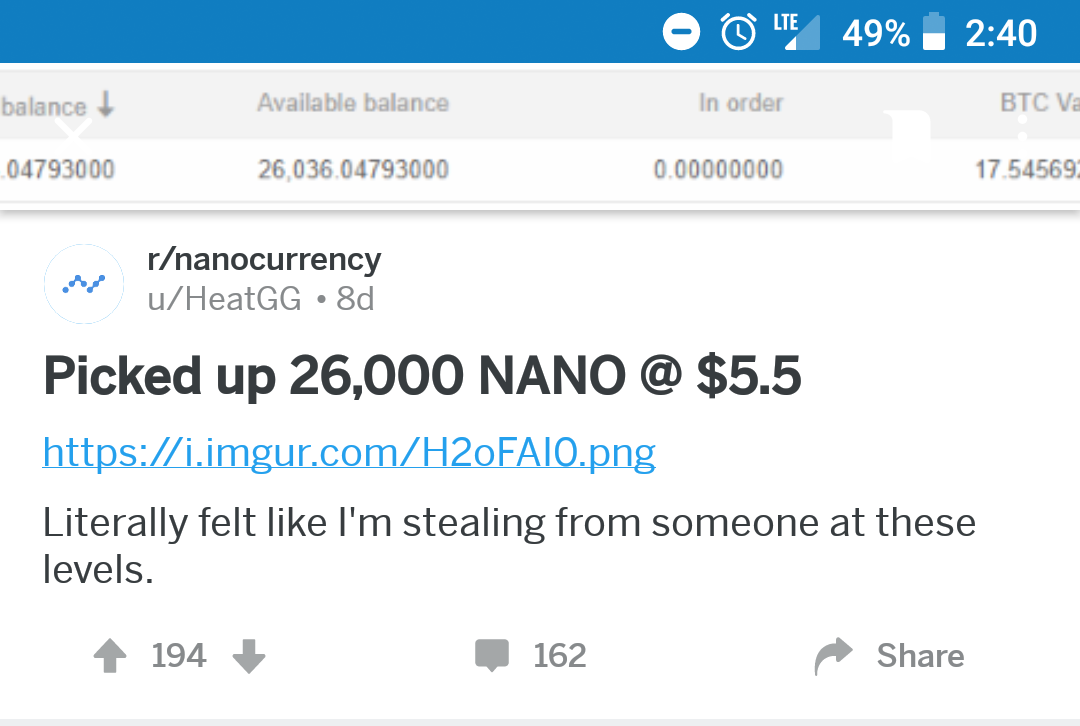This screenshot has width=1080, height=726.
Task: Tap the LTE signal strength icon
Action: [x=800, y=31]
